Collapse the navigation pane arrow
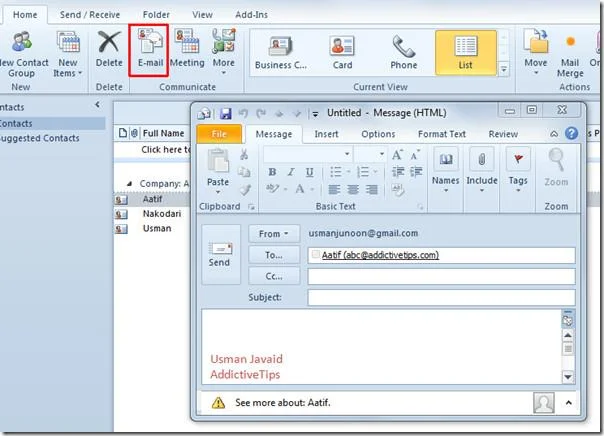Viewport: 604px width, 436px height. tap(97, 104)
